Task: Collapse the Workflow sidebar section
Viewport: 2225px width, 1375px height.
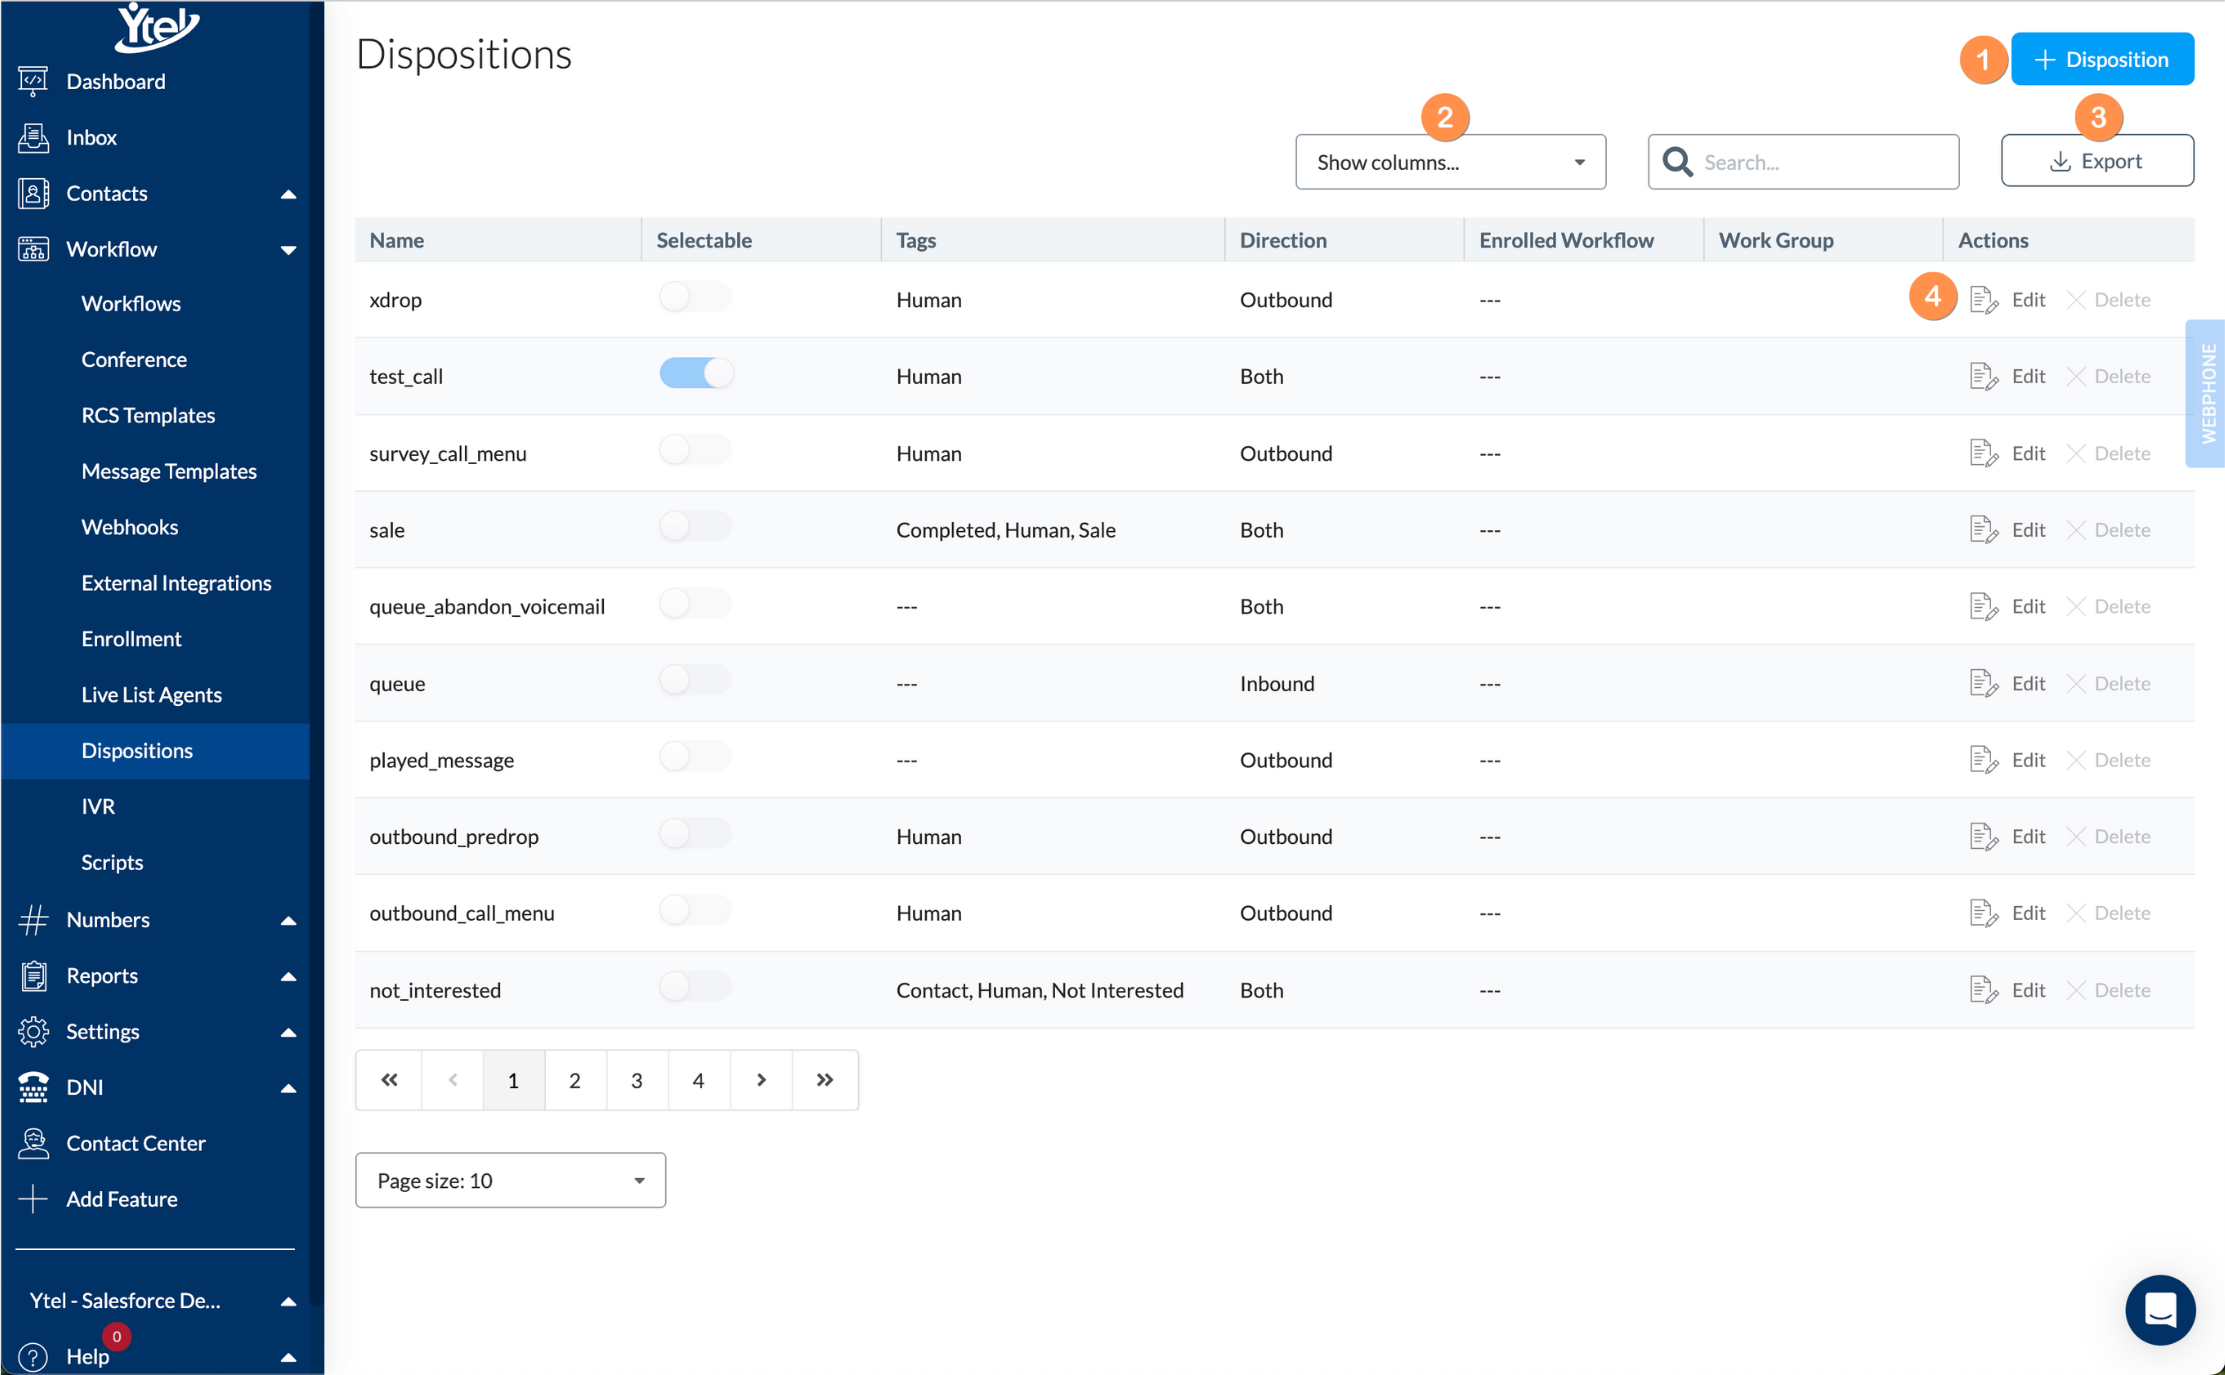Action: [x=288, y=249]
